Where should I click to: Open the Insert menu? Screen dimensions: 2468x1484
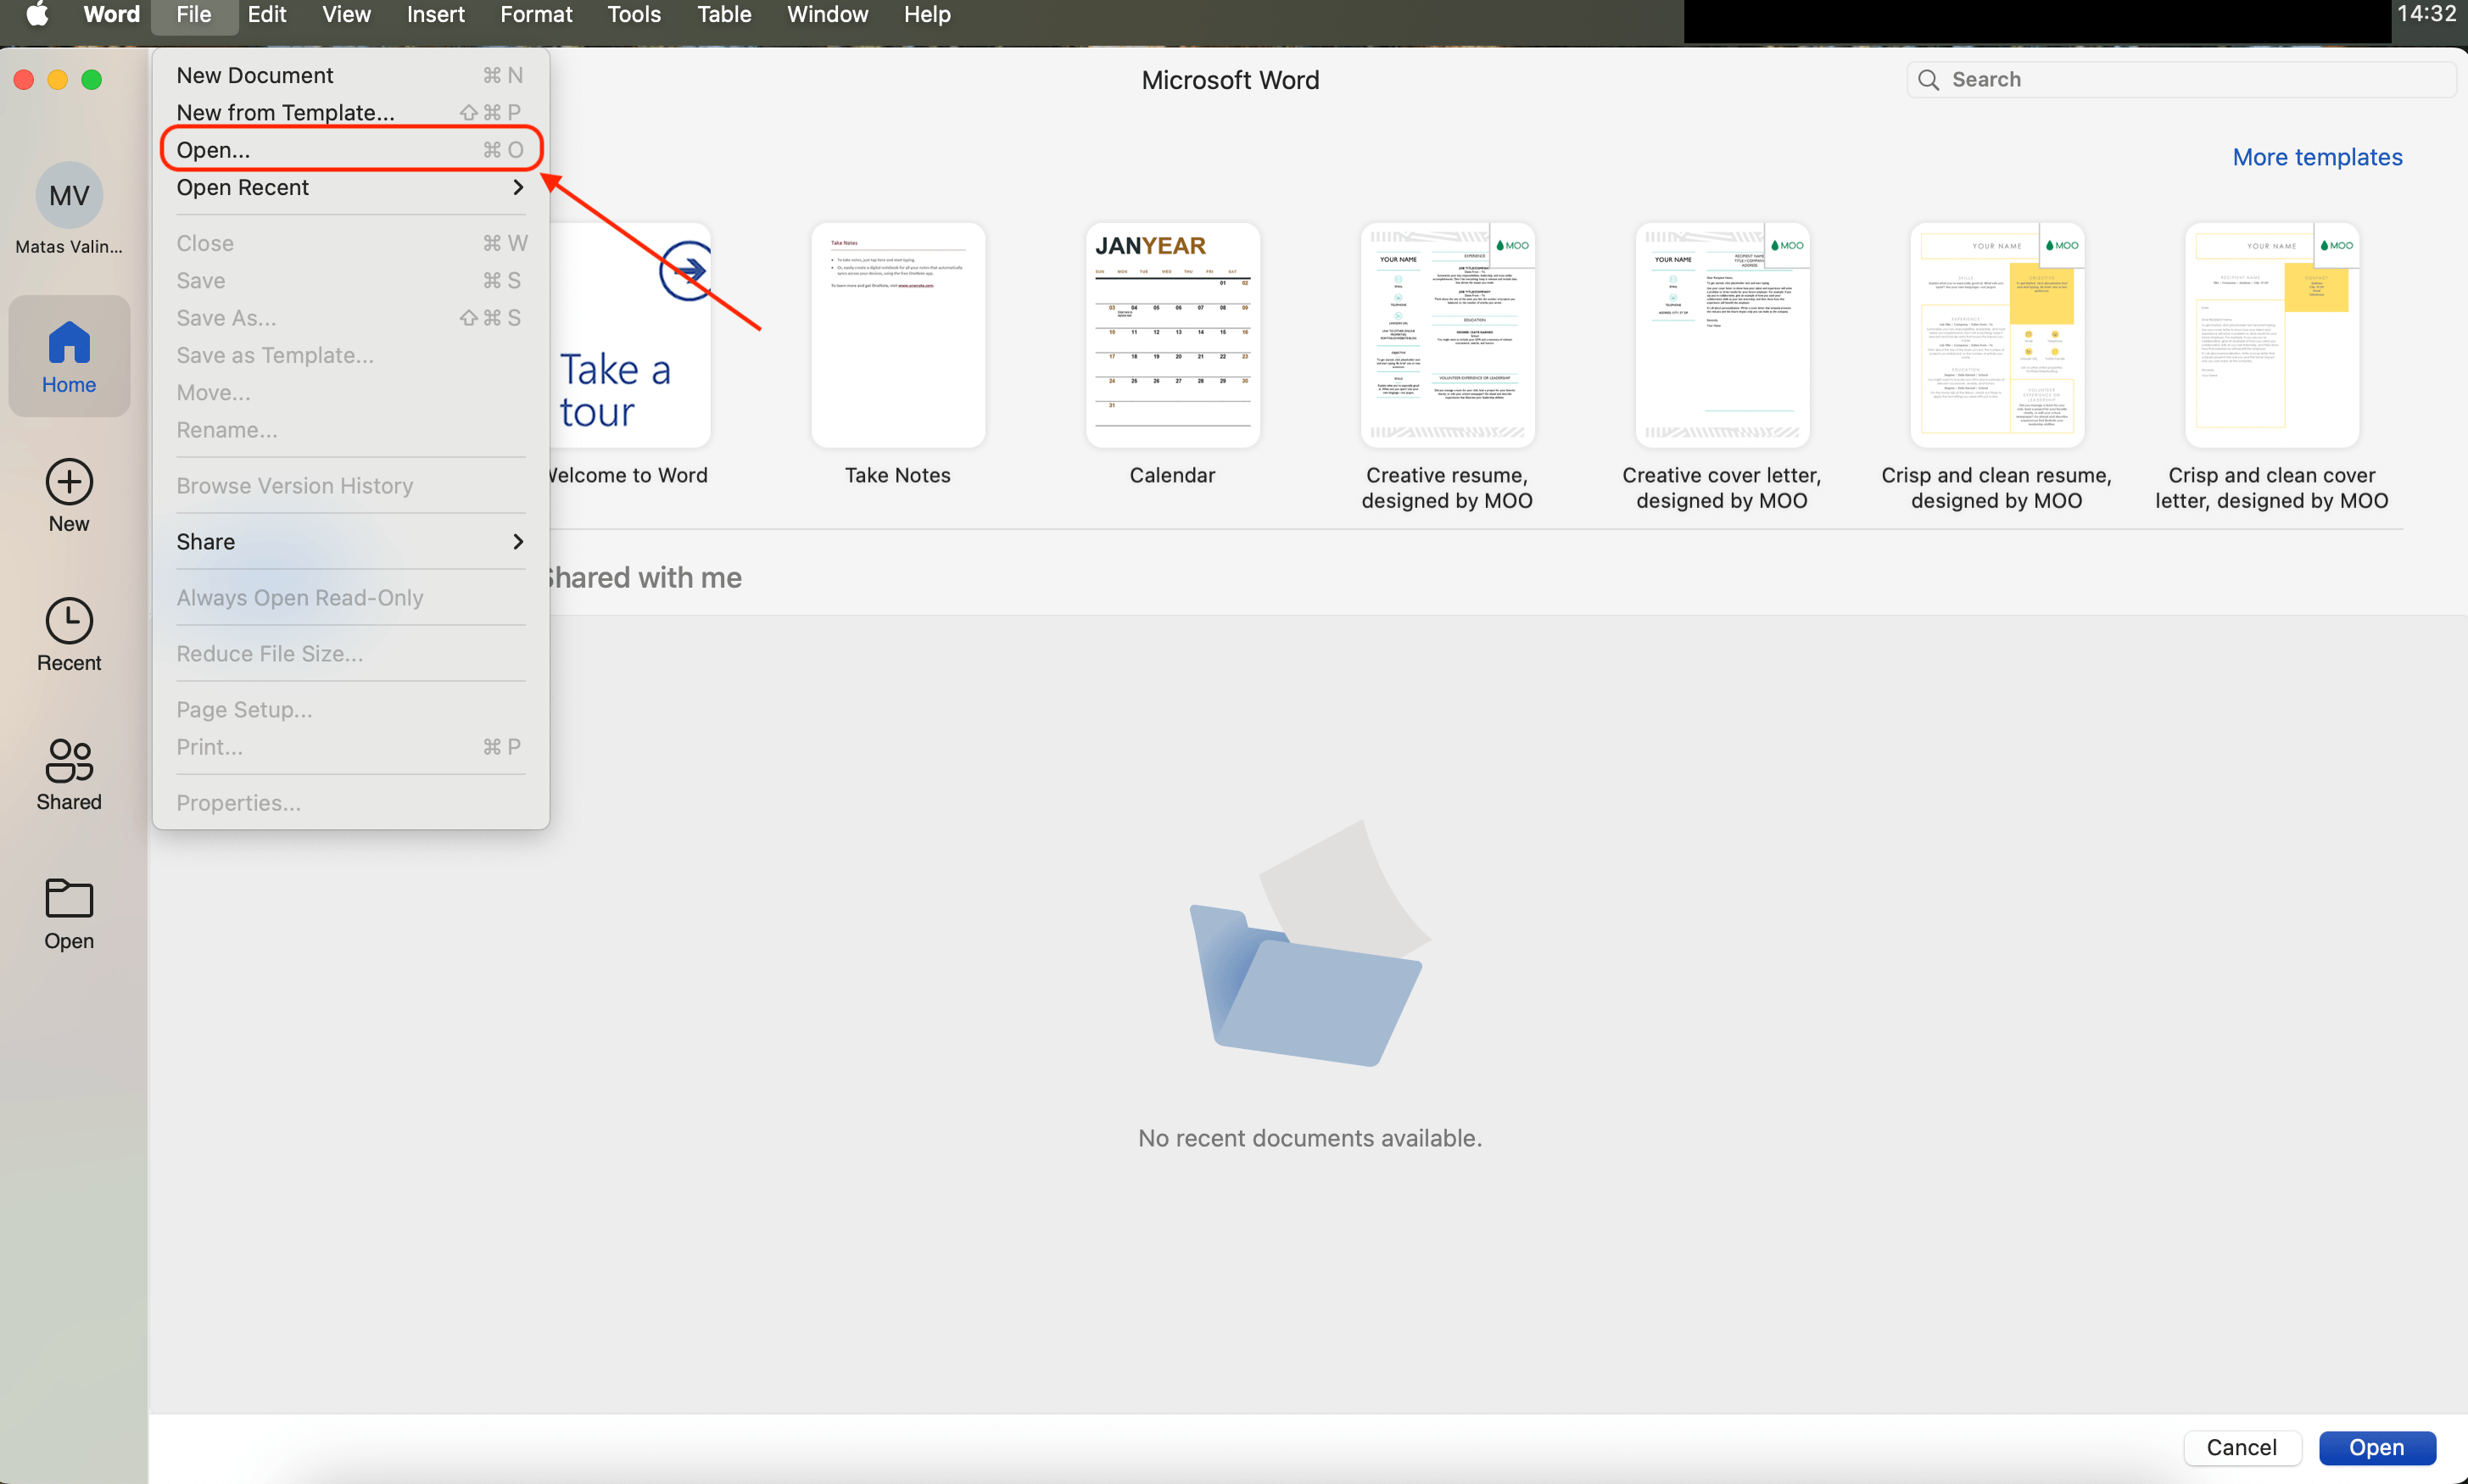click(x=435, y=15)
